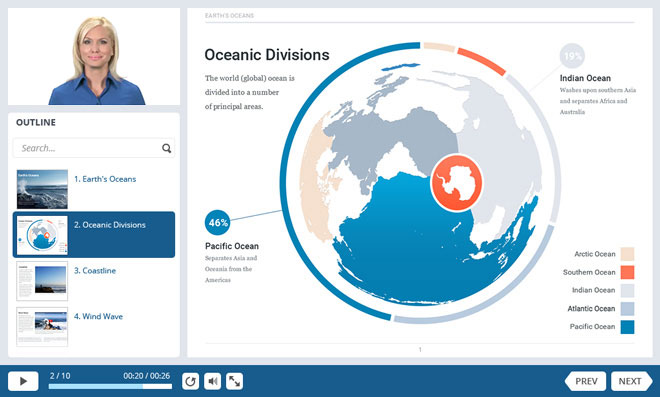660x397 pixels.
Task: Click the '00:20 / 00:26' time display
Action: [x=146, y=376]
